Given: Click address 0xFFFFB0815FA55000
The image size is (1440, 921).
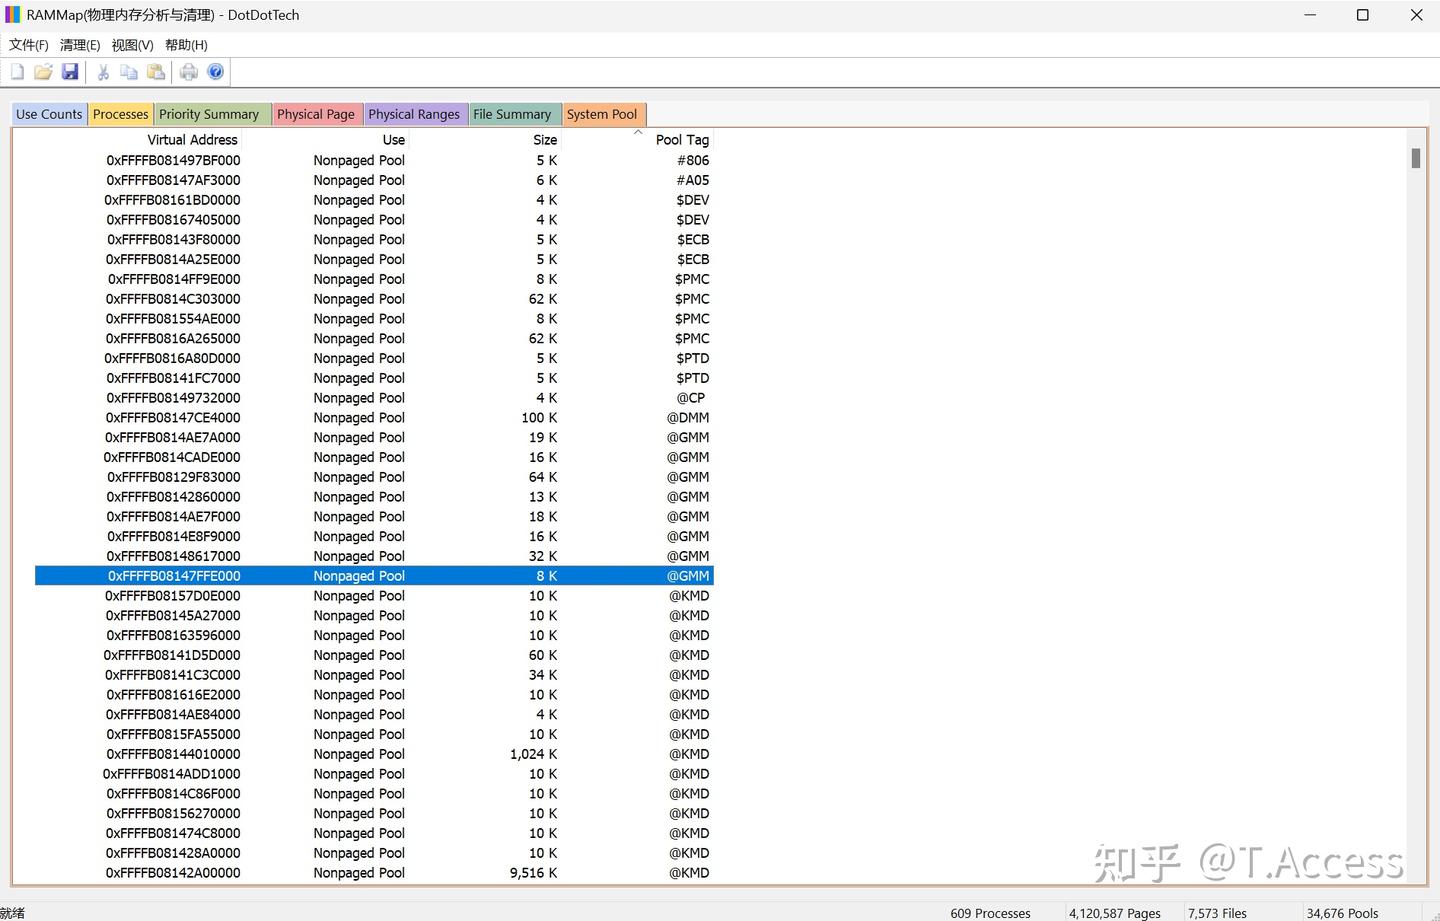Looking at the screenshot, I should coord(173,734).
